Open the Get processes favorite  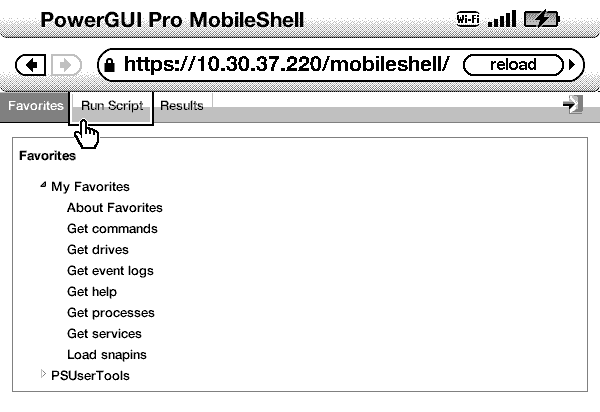[x=110, y=313]
